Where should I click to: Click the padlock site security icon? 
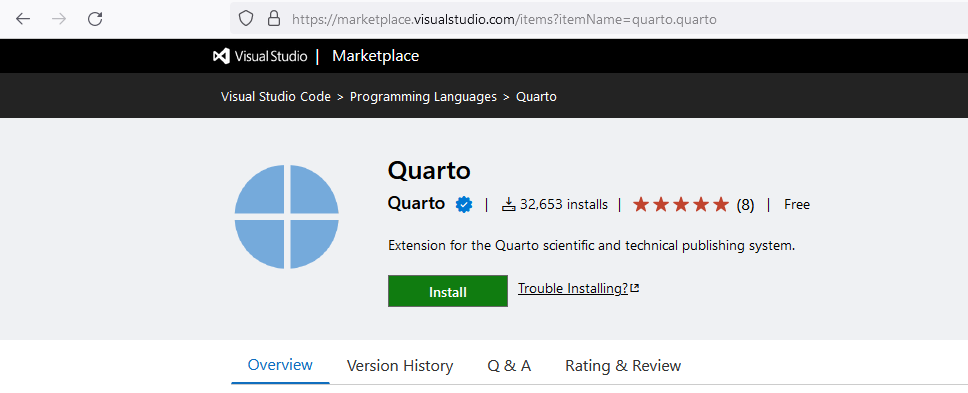273,19
